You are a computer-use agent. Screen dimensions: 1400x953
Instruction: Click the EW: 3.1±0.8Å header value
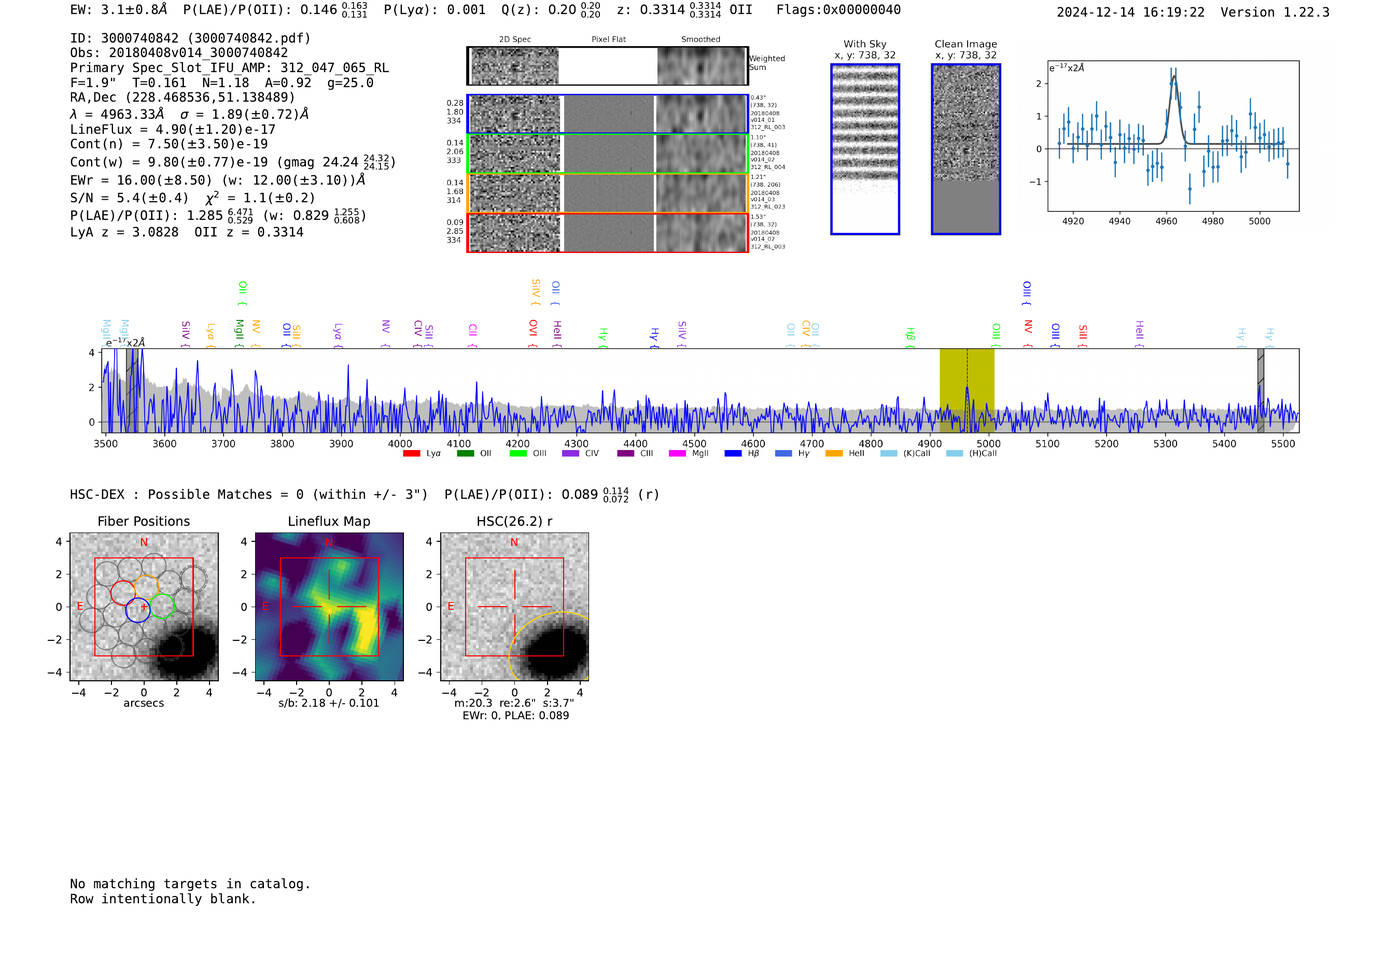tap(119, 10)
